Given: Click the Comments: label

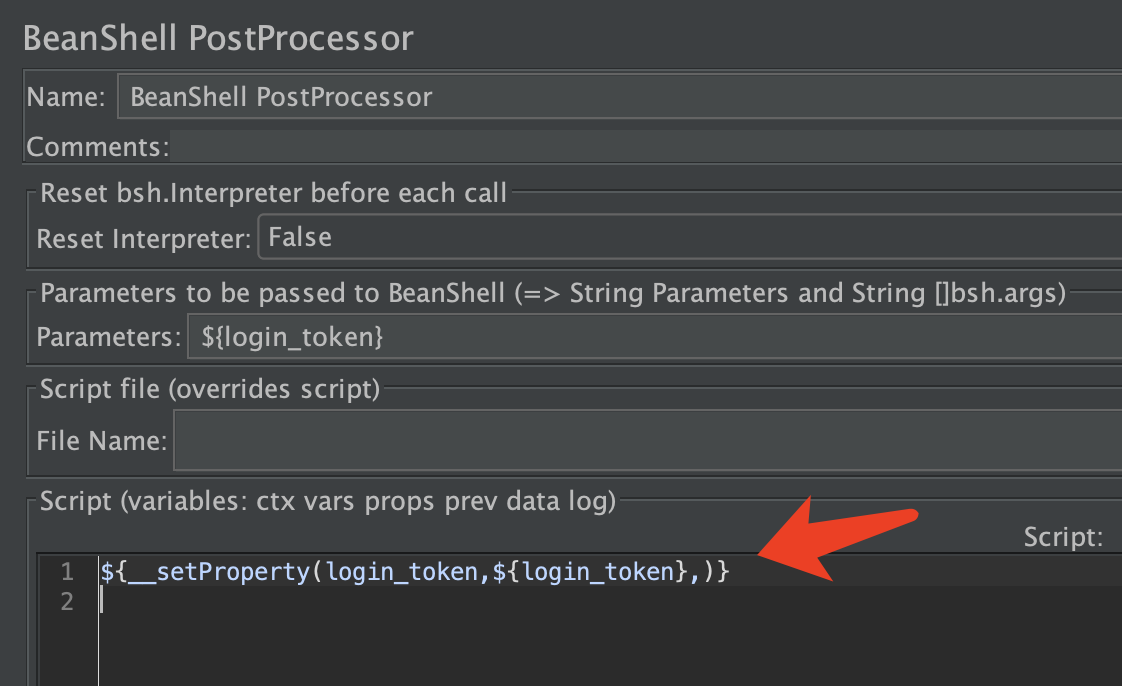Looking at the screenshot, I should point(97,147).
